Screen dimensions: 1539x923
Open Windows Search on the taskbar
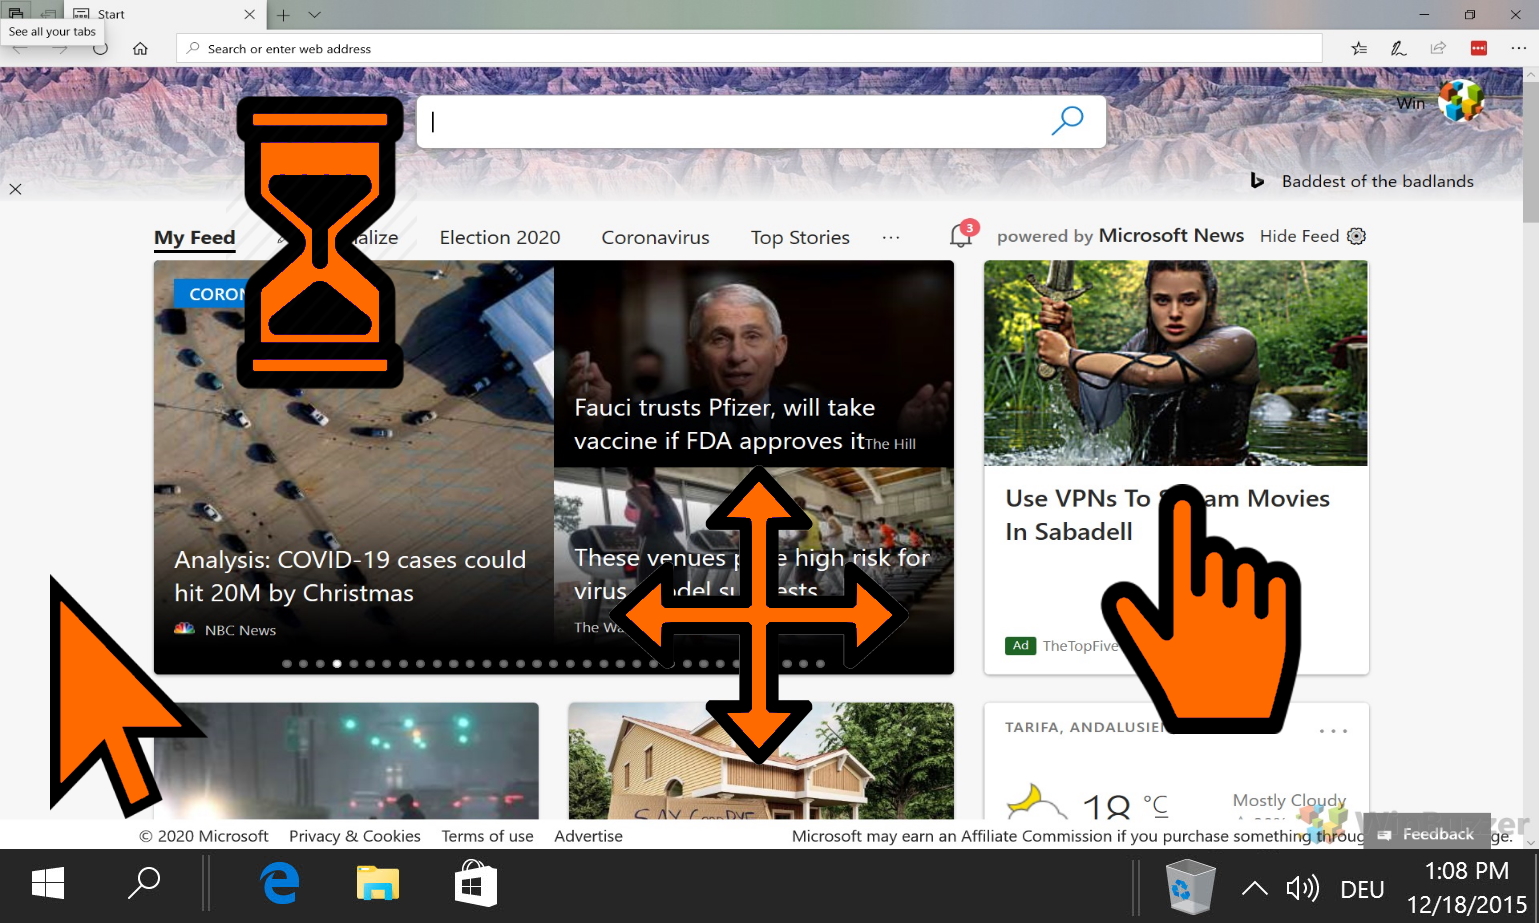(x=144, y=884)
